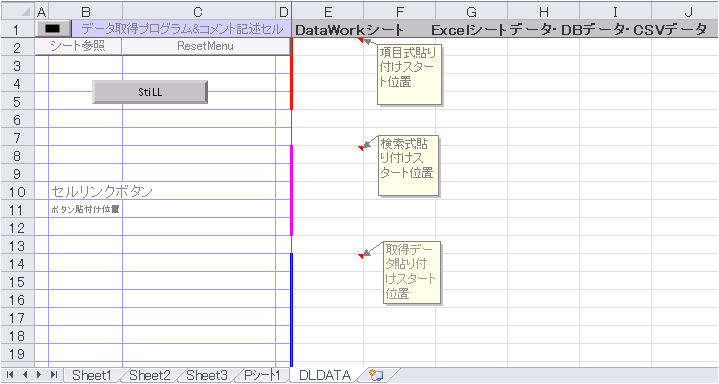Select the column G header

point(471,11)
